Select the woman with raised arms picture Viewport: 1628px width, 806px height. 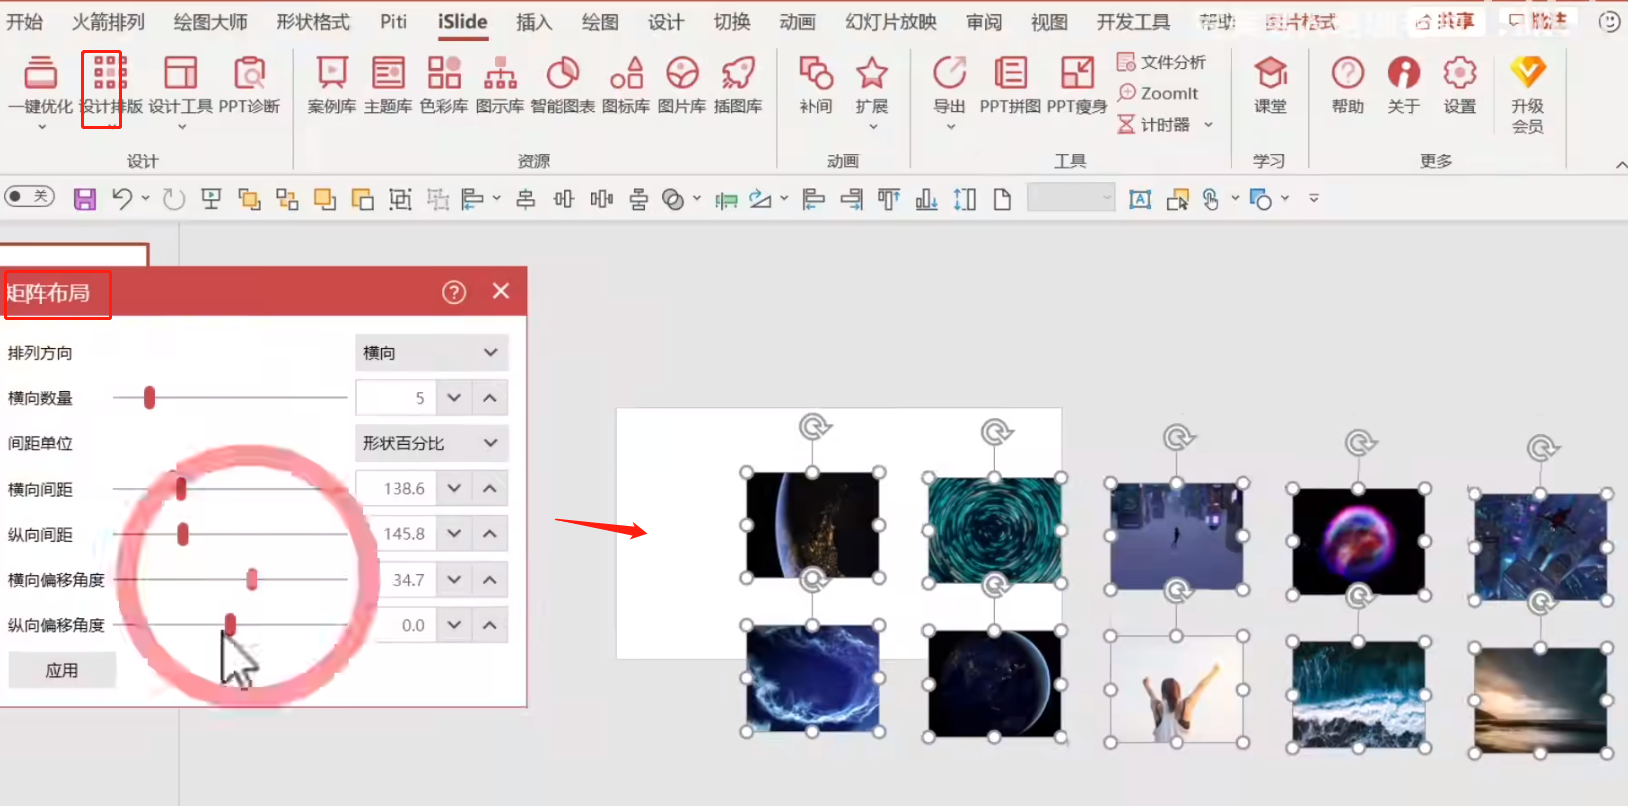click(1177, 690)
